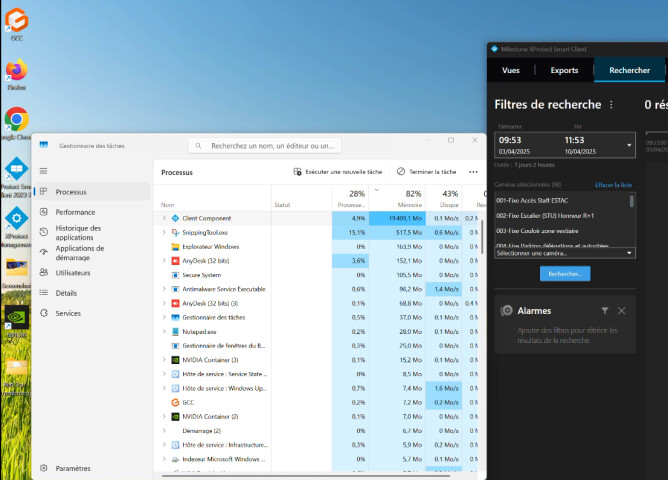668x480 pixels.
Task: Click the Effacer la liste link
Action: (614, 185)
